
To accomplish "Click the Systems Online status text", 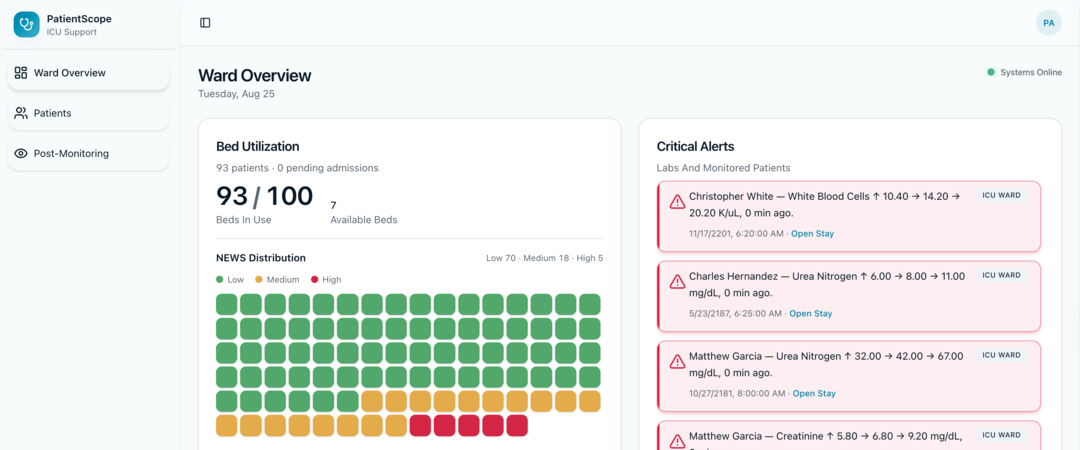I will click(x=1031, y=72).
